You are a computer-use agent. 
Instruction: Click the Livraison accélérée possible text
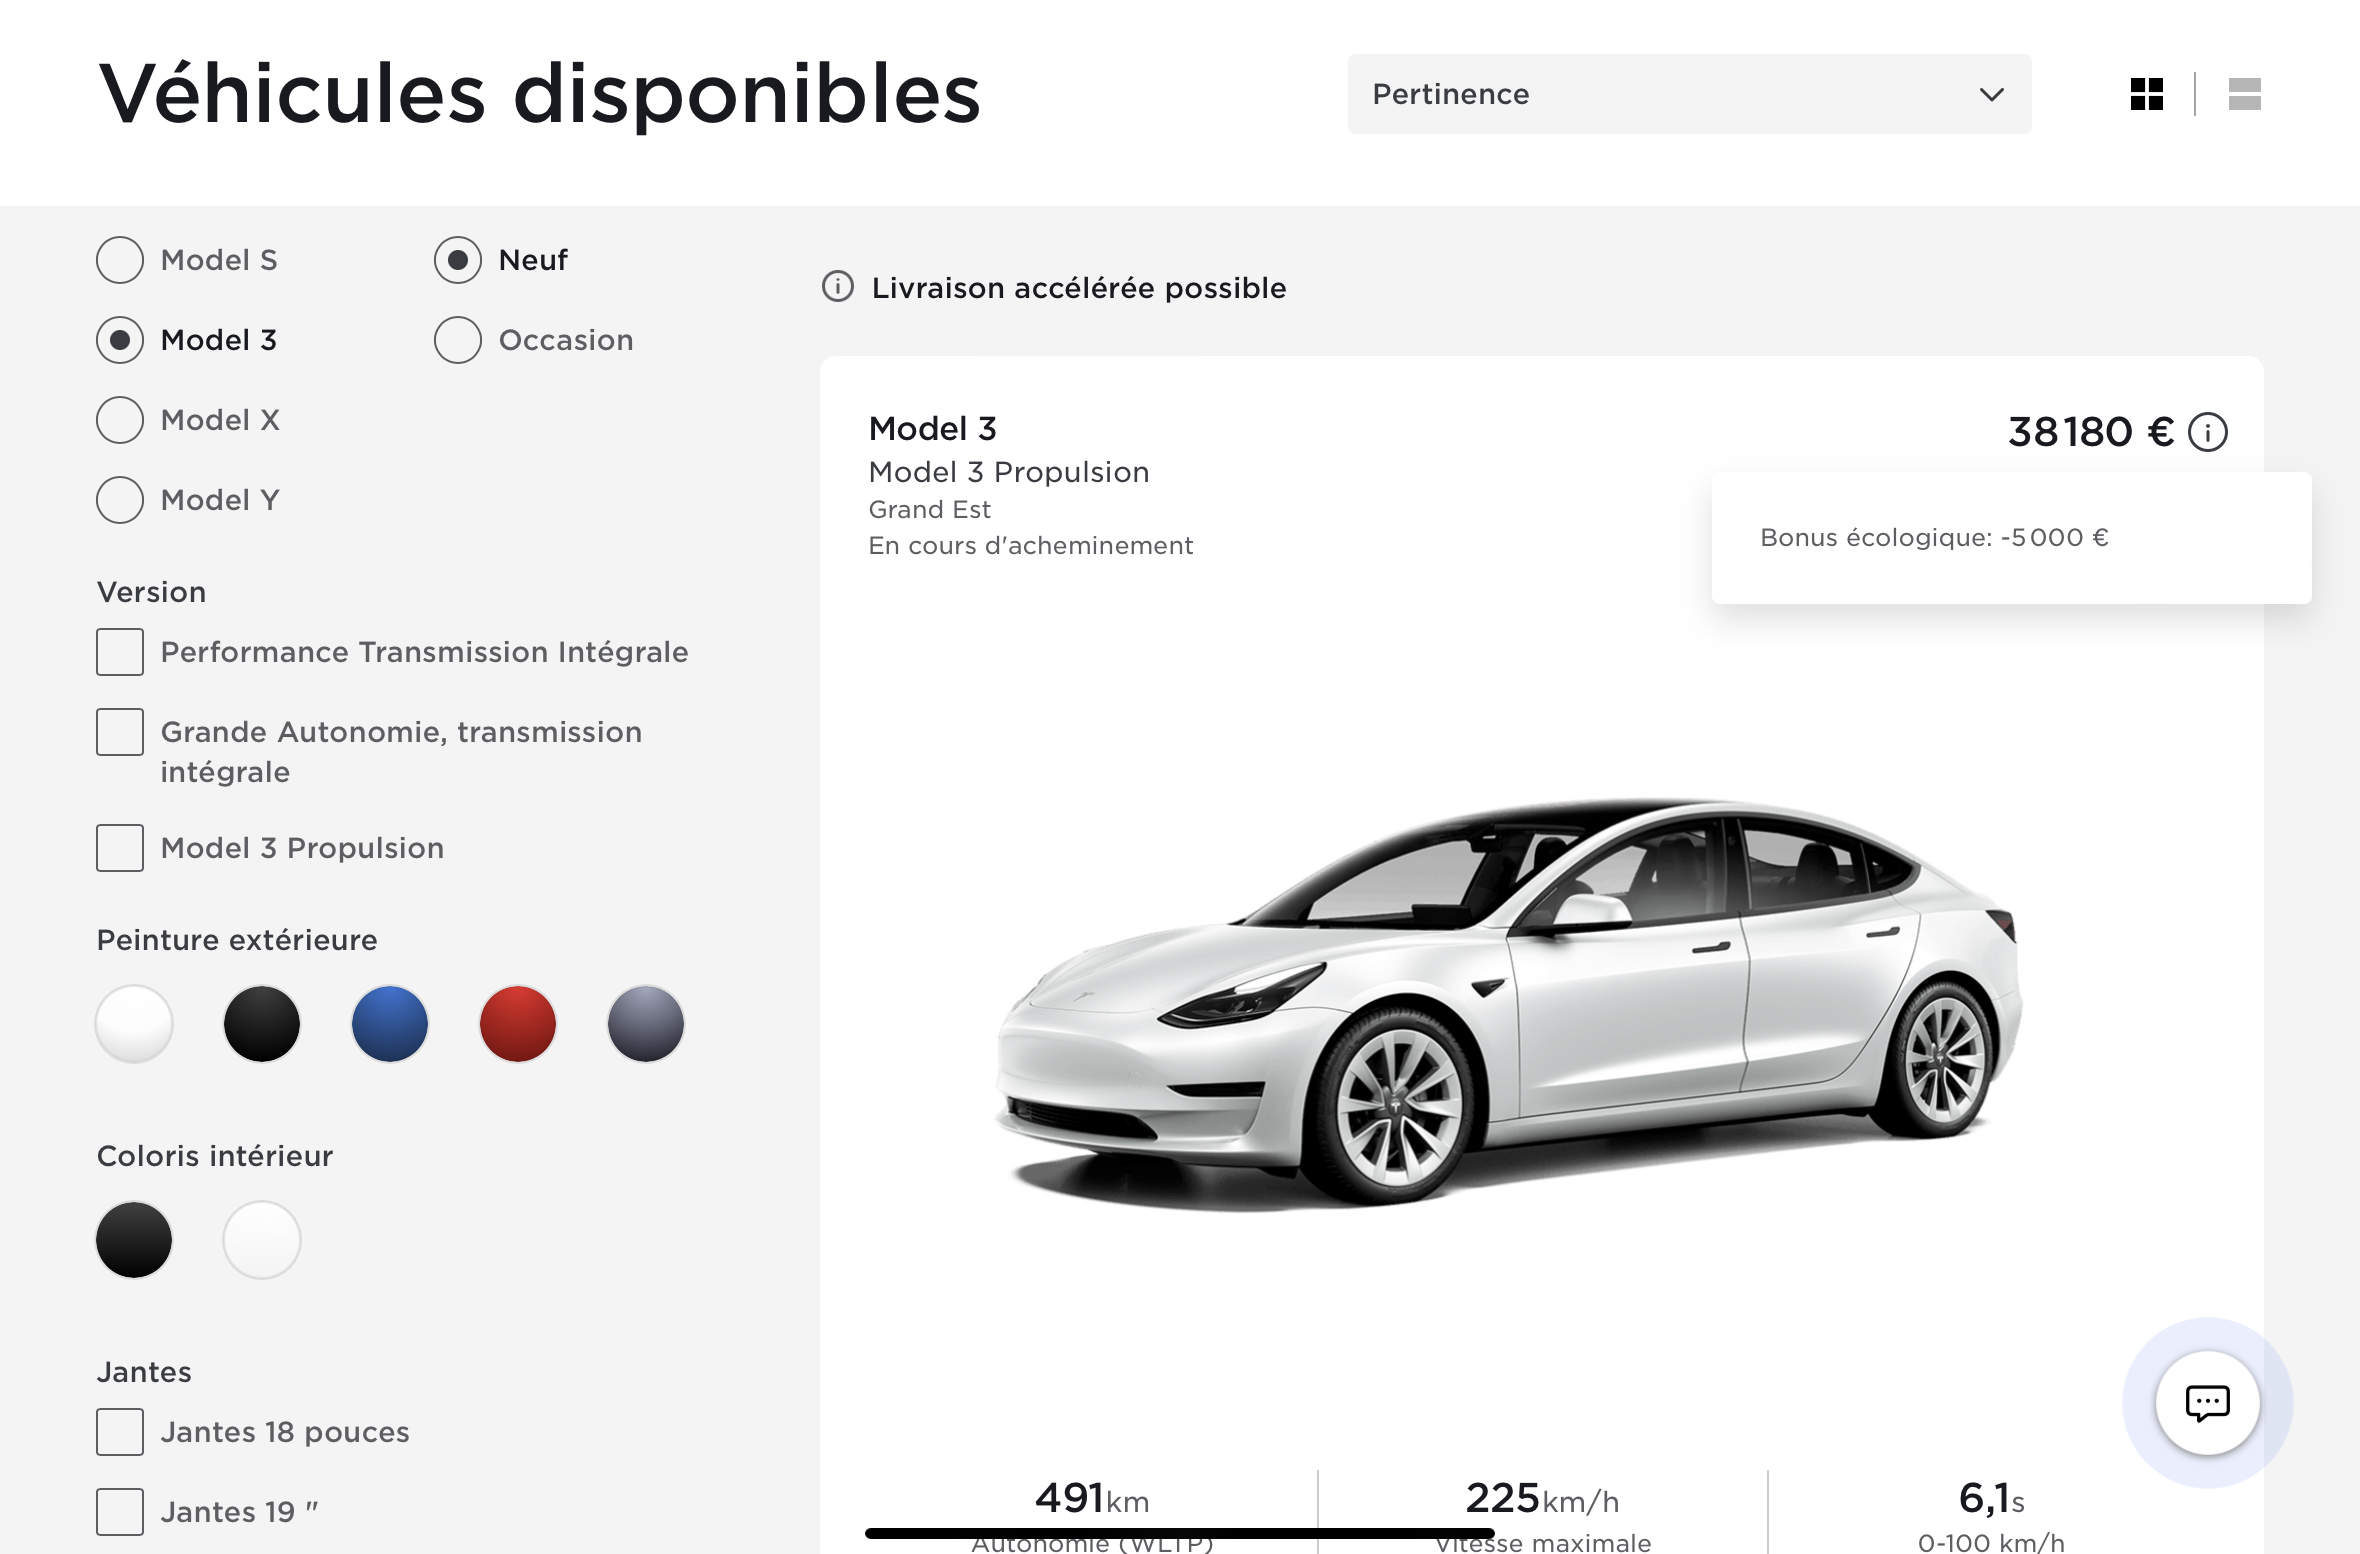tap(1079, 288)
